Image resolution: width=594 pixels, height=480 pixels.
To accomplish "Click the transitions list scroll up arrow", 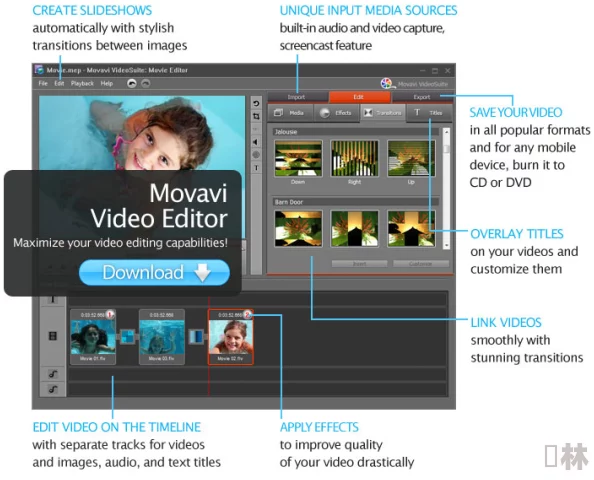I will coord(446,132).
